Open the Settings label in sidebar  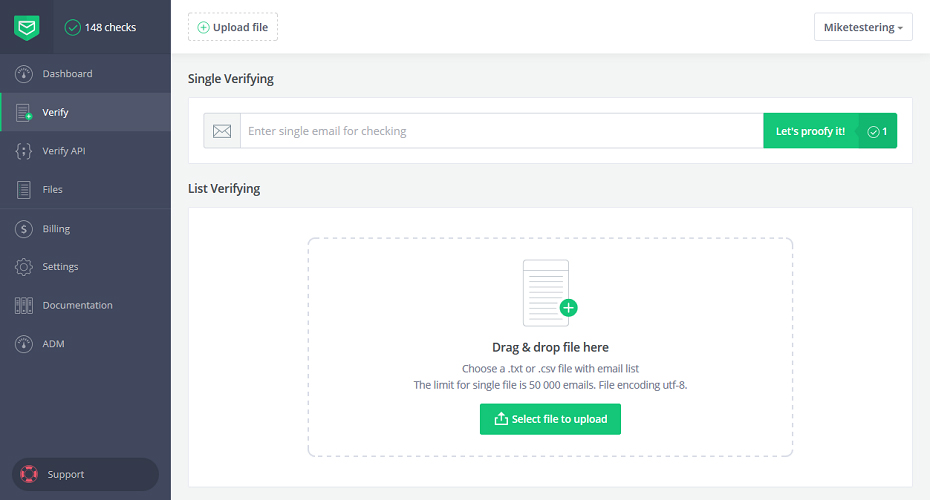point(60,267)
